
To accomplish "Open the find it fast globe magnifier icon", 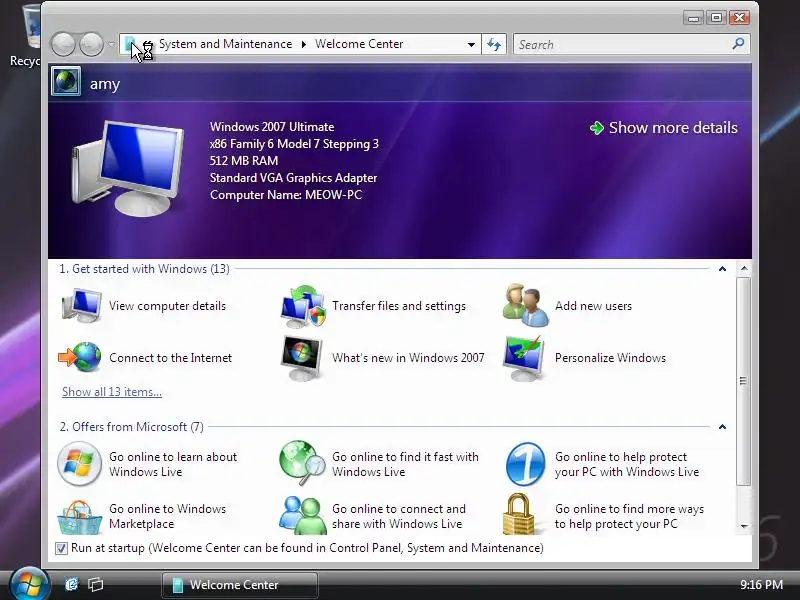I will click(303, 463).
